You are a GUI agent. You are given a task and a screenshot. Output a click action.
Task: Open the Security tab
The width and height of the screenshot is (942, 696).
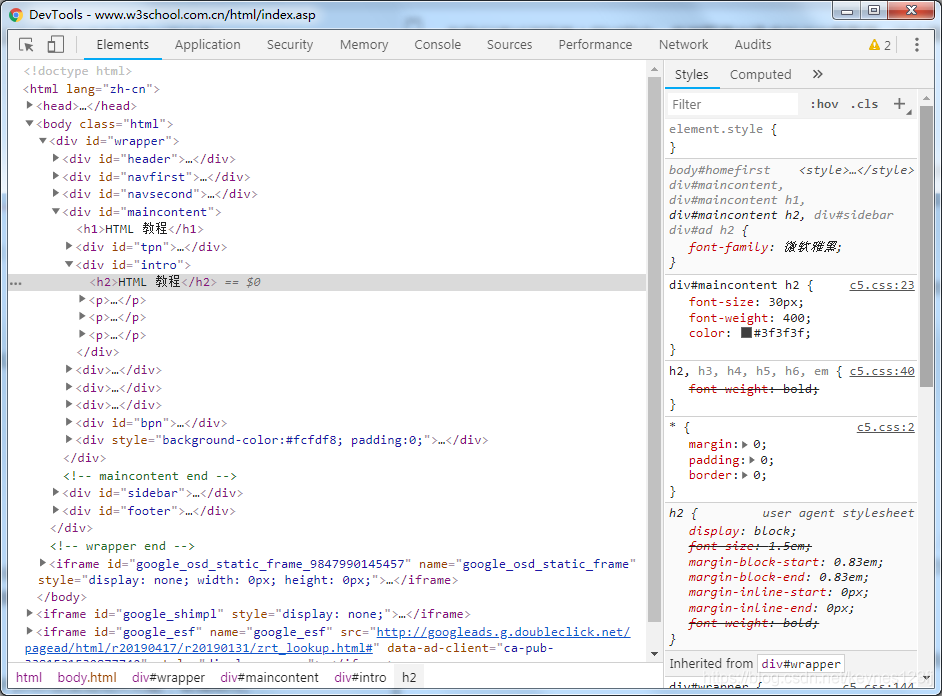pyautogui.click(x=290, y=44)
